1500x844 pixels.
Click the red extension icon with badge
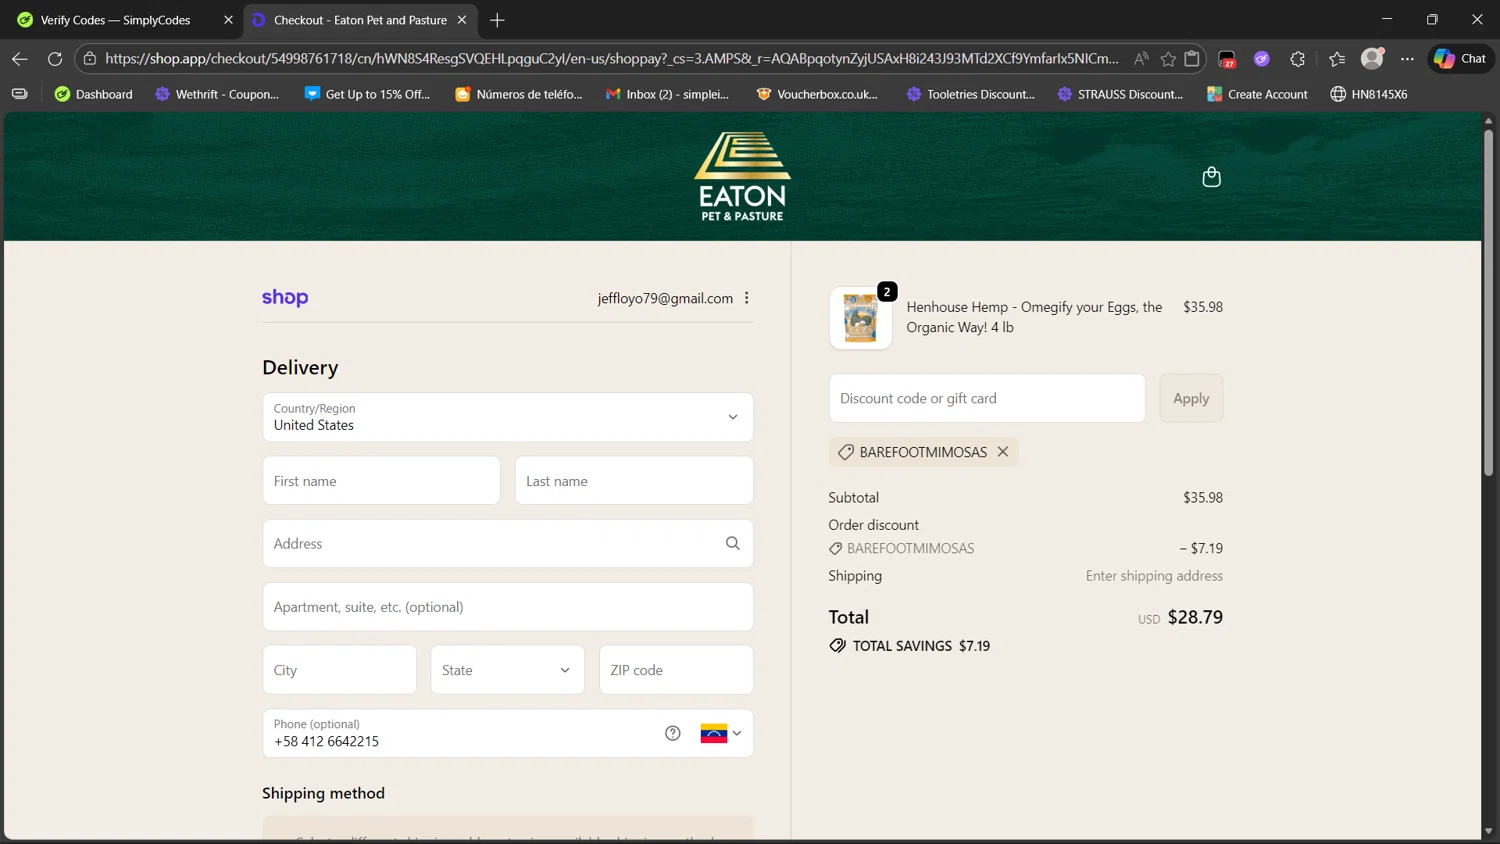(x=1227, y=59)
